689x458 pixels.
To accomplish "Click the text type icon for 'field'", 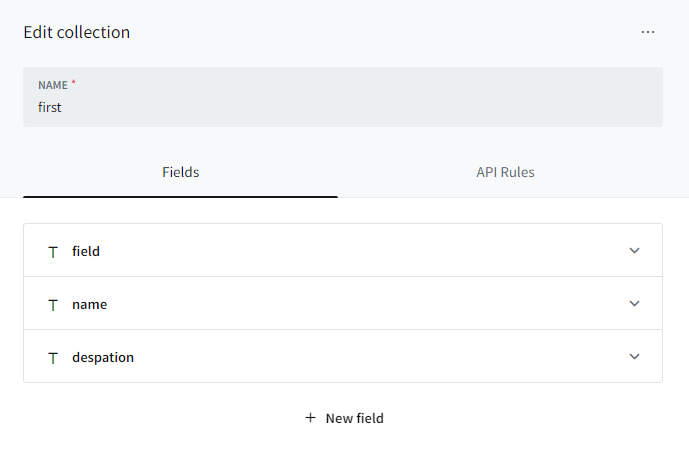I will coord(53,251).
